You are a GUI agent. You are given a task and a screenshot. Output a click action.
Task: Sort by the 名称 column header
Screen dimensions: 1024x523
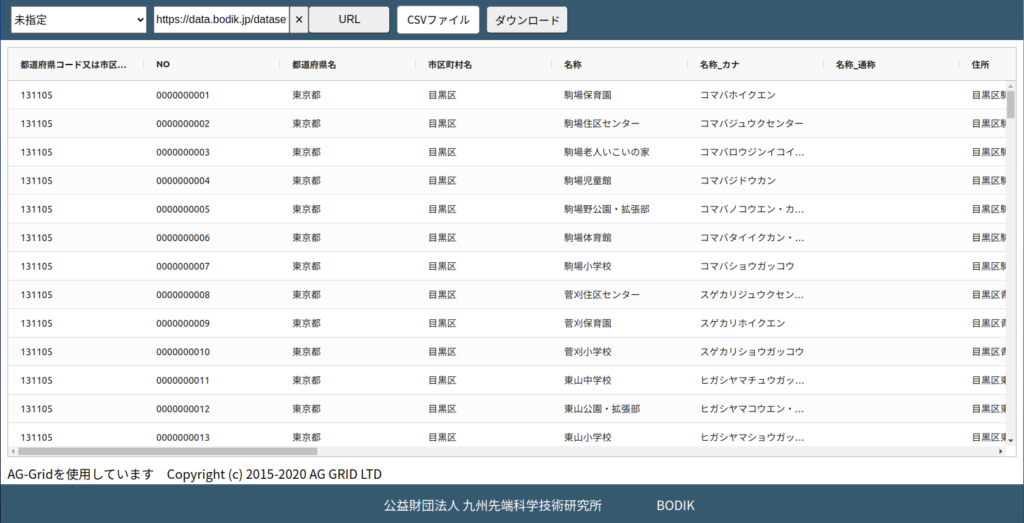[x=573, y=65]
